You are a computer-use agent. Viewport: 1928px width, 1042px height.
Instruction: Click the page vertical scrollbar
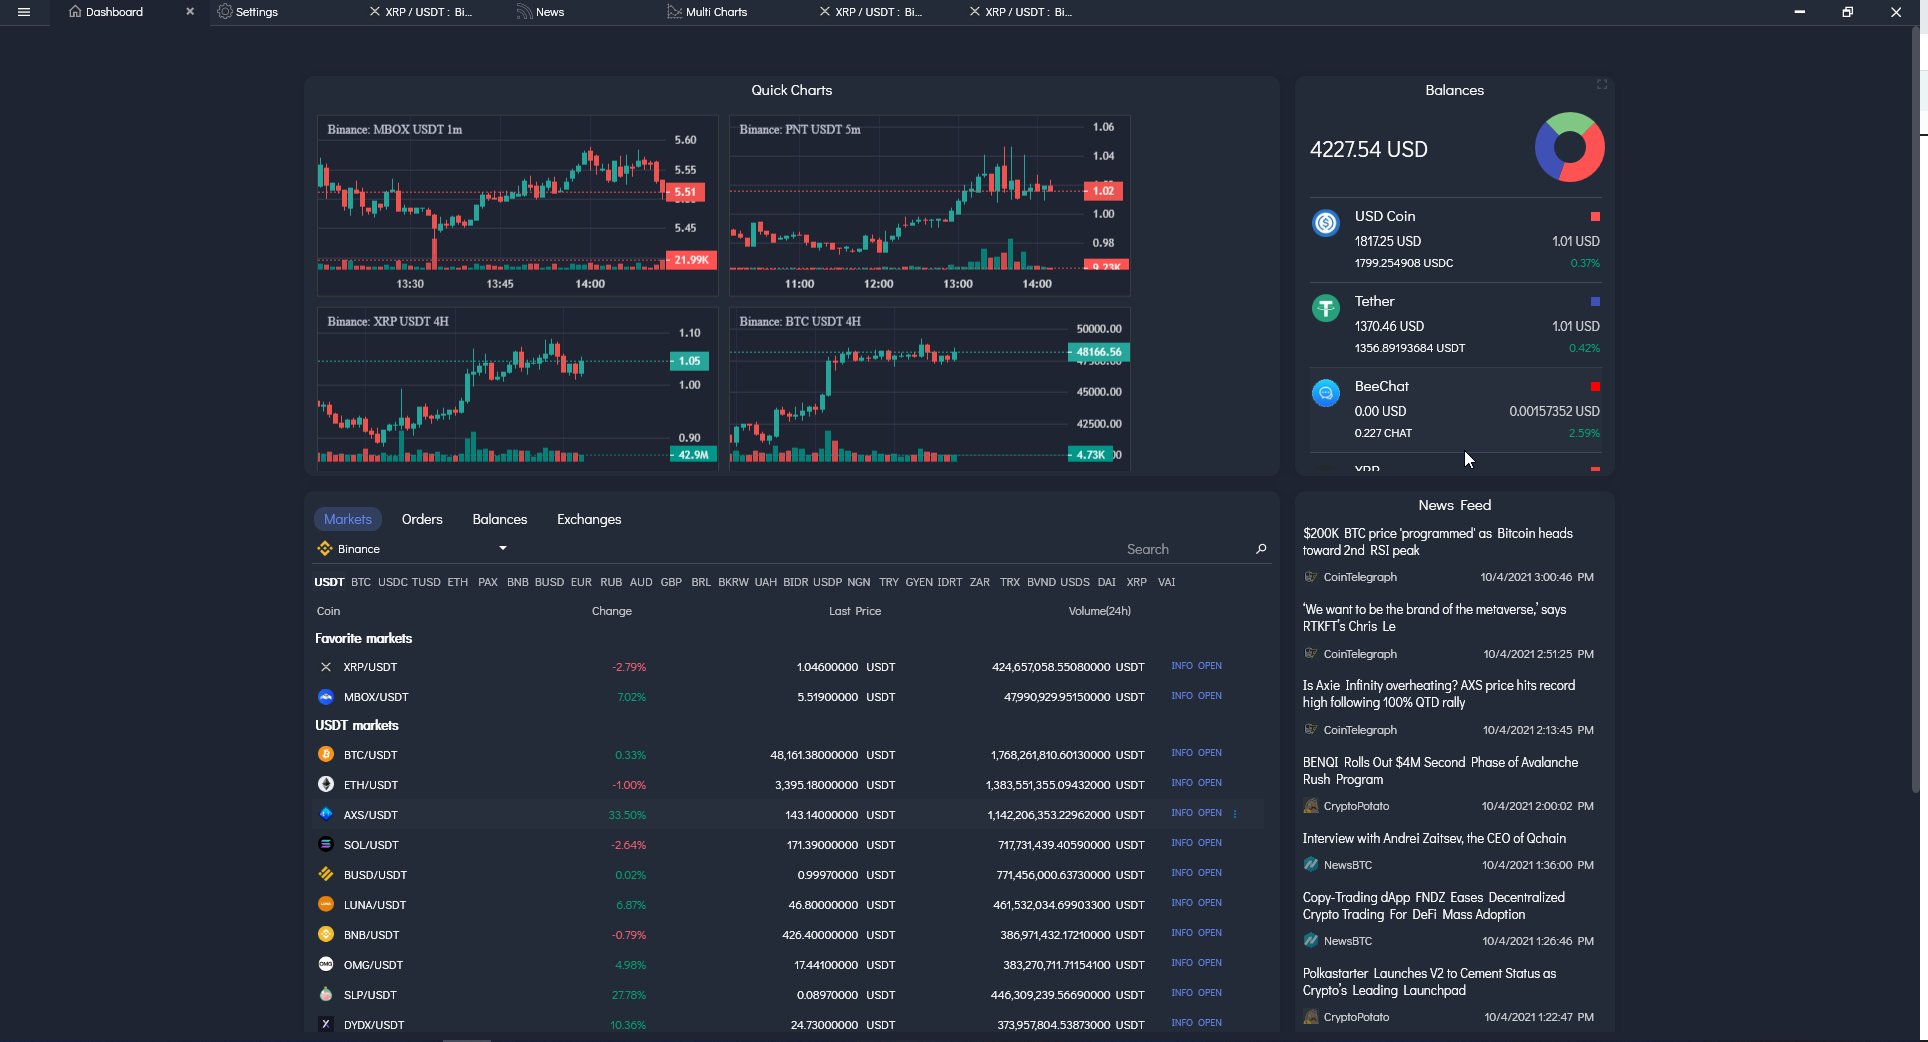[x=1916, y=410]
